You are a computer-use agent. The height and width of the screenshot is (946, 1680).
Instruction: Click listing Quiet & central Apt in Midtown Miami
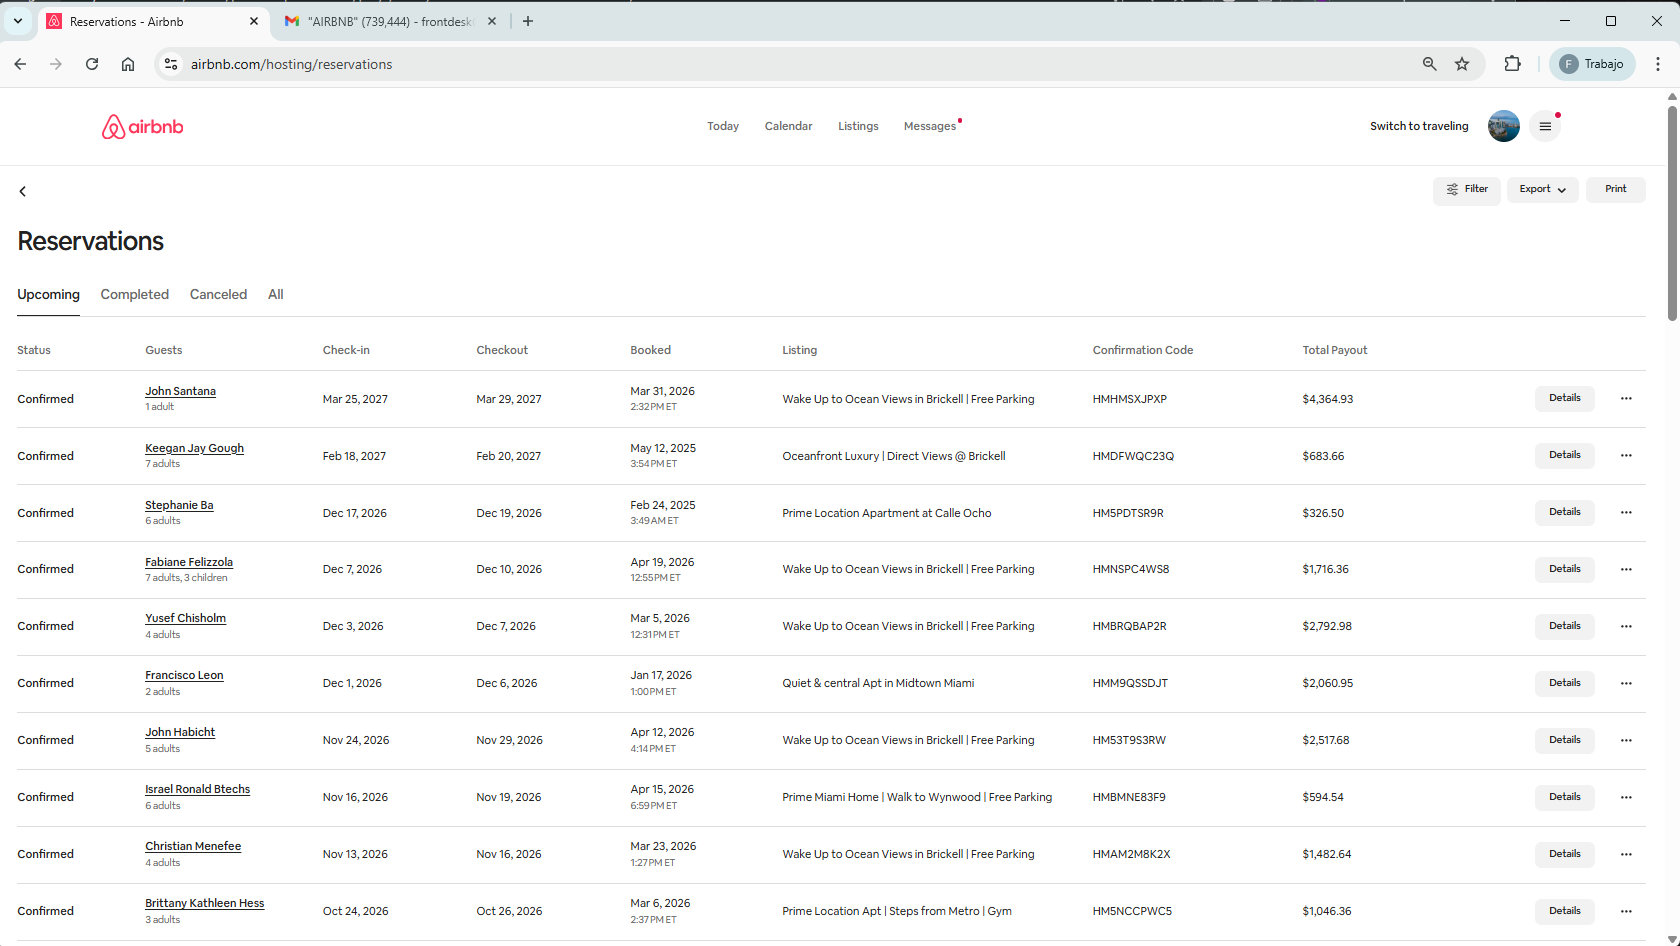[878, 683]
